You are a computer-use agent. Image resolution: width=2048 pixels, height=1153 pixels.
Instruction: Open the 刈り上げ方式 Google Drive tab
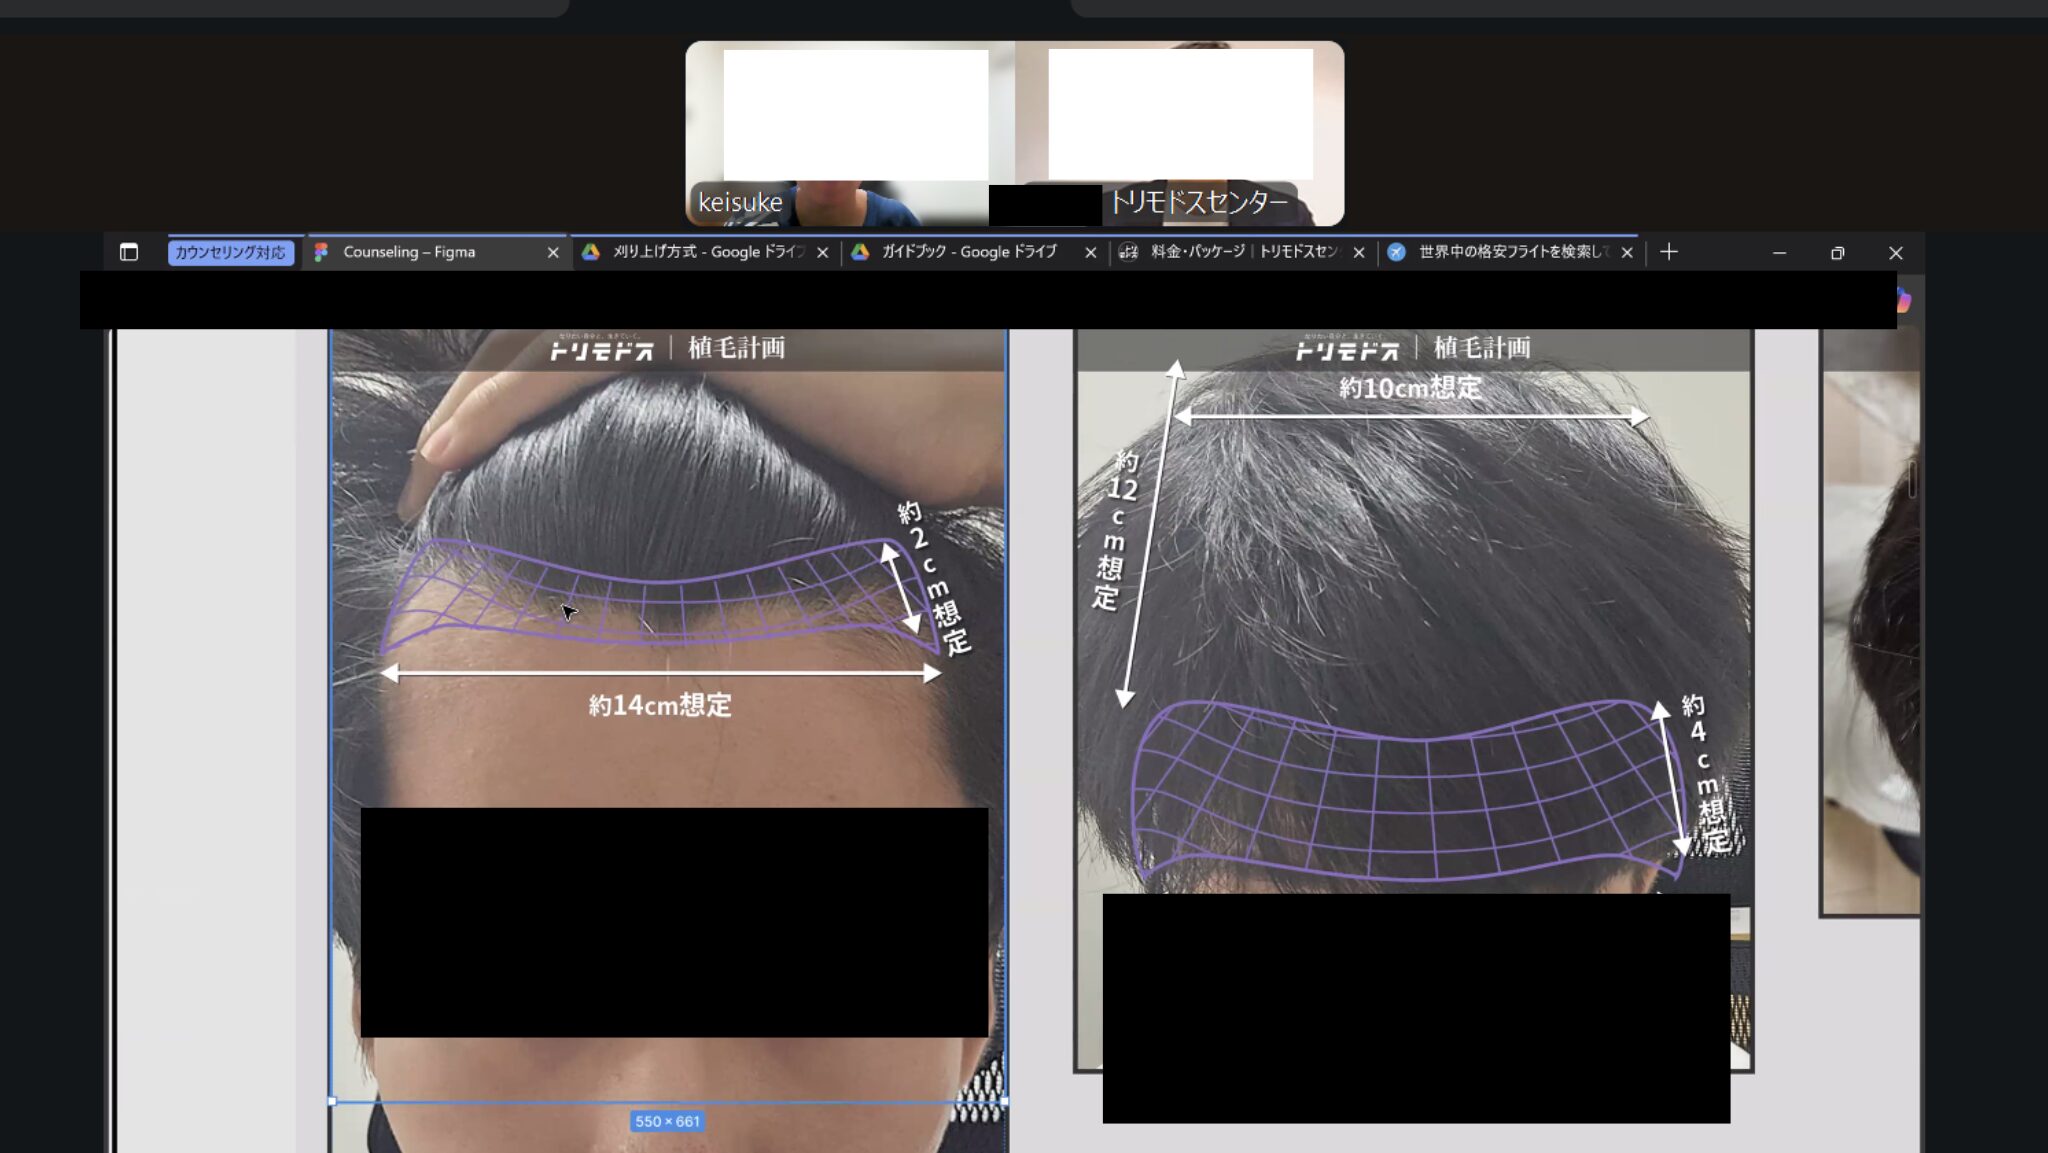pyautogui.click(x=700, y=252)
